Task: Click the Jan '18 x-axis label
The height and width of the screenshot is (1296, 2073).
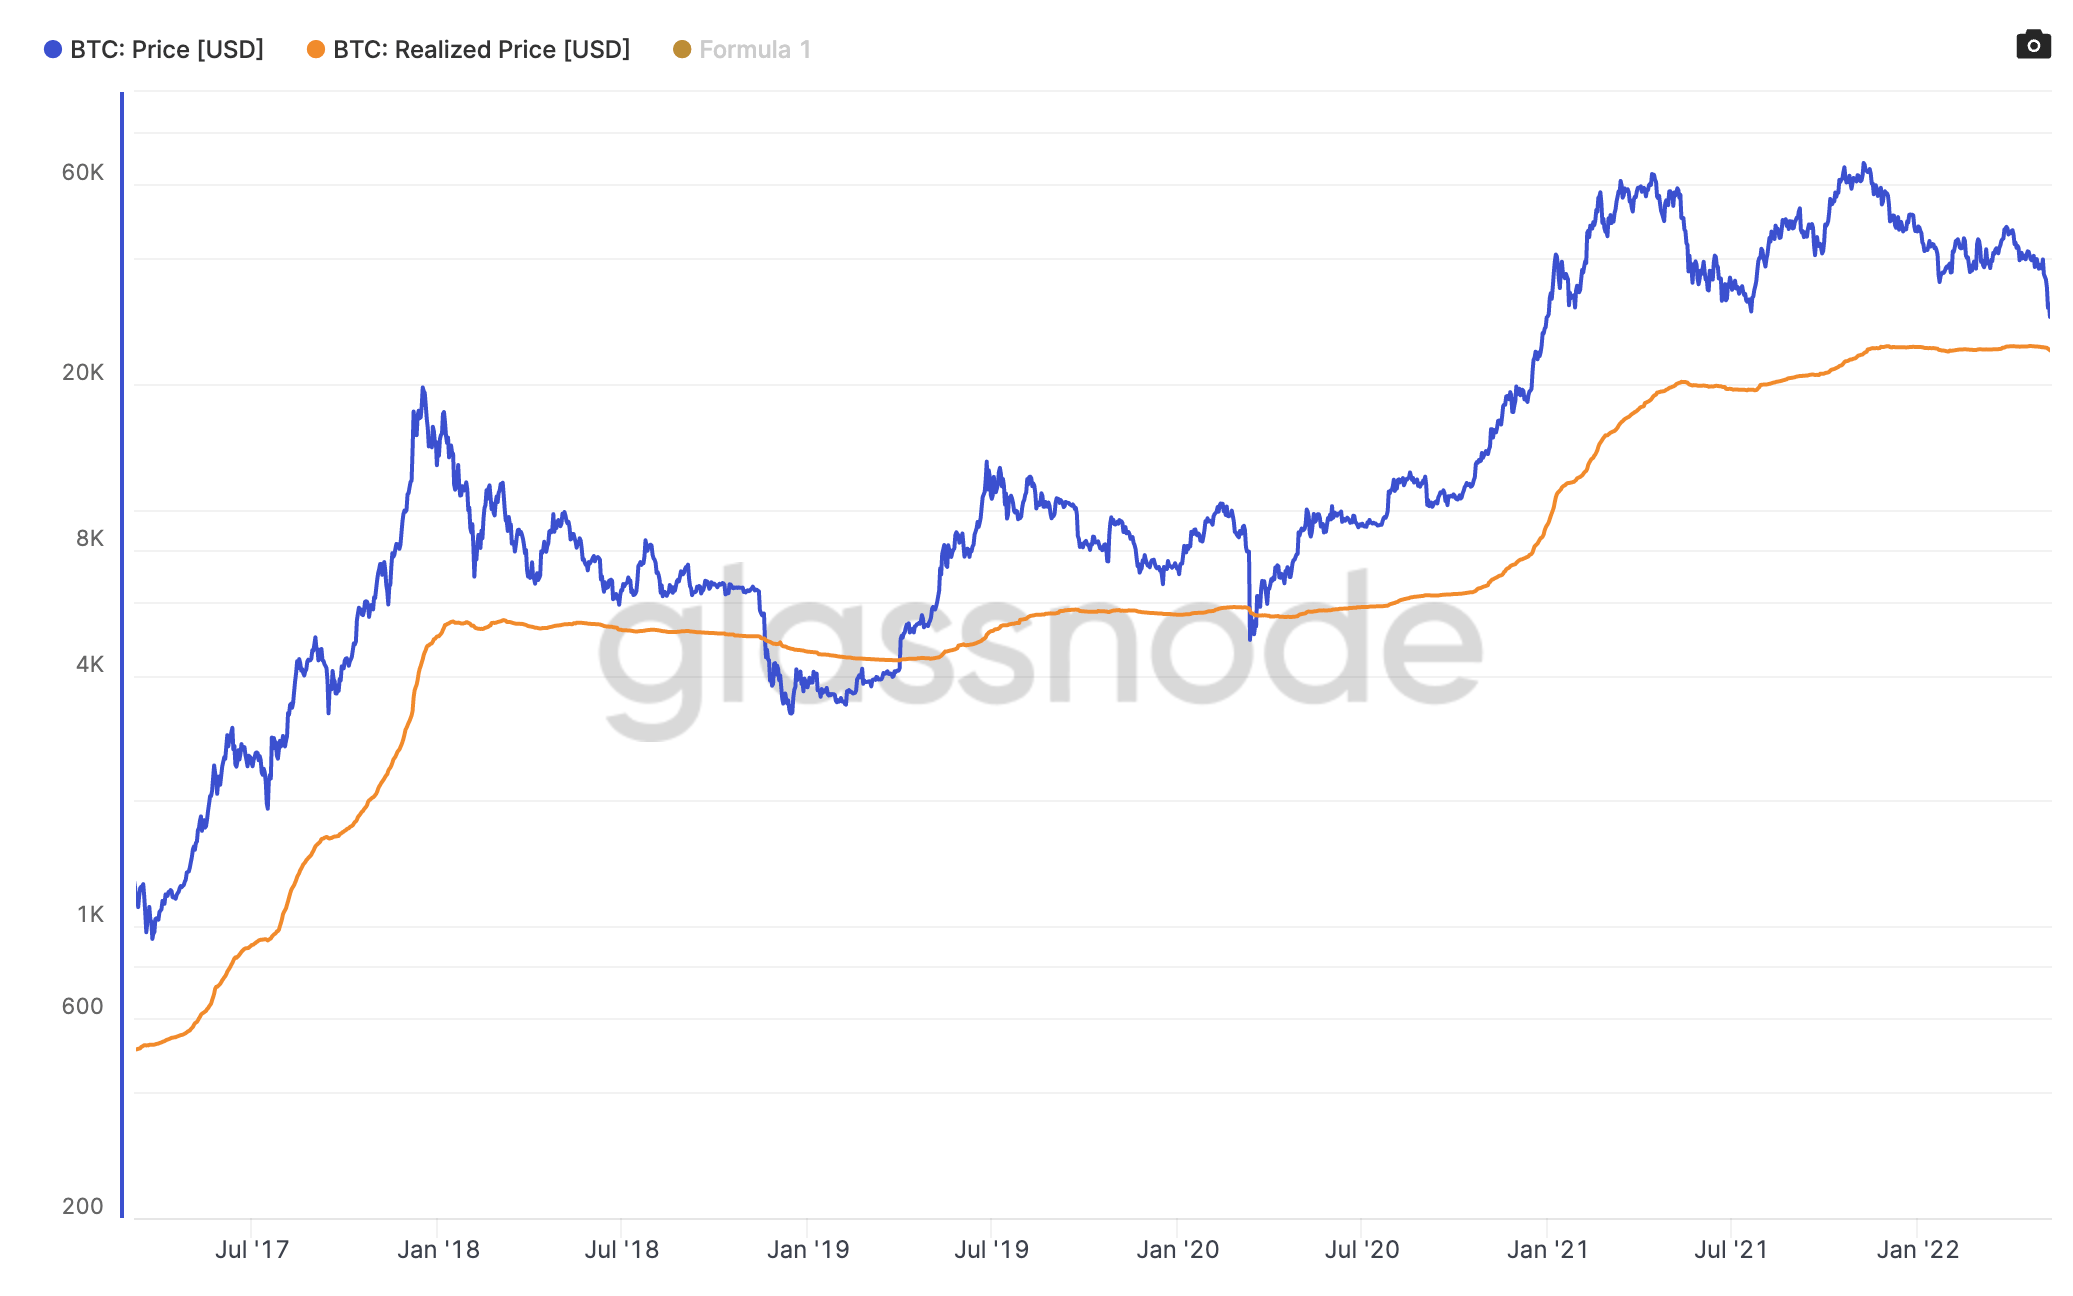Action: 438,1249
